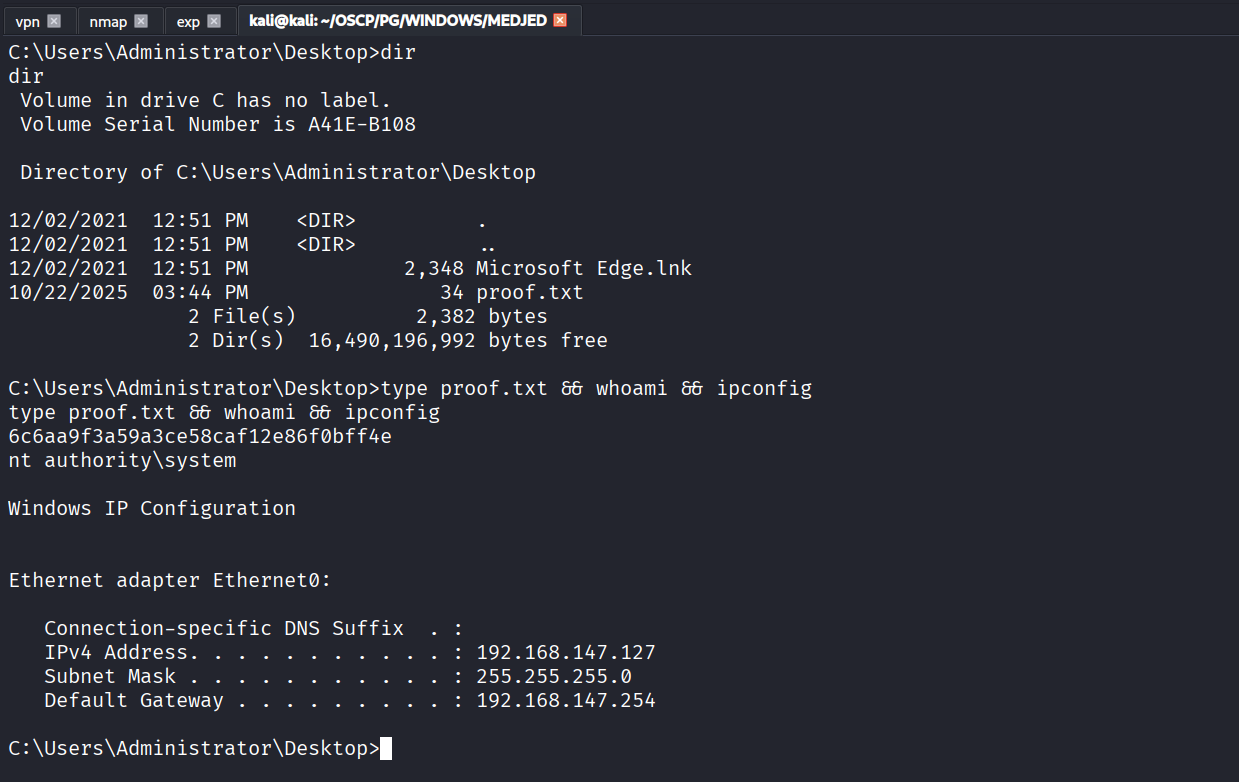1239x782 pixels.
Task: Click the 16,490,196,992 bytes free text
Action: point(458,341)
